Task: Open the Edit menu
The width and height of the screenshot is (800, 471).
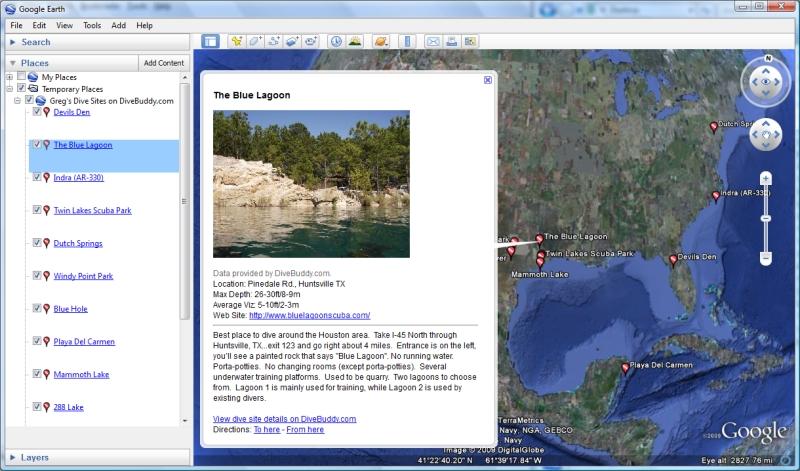Action: click(x=39, y=25)
